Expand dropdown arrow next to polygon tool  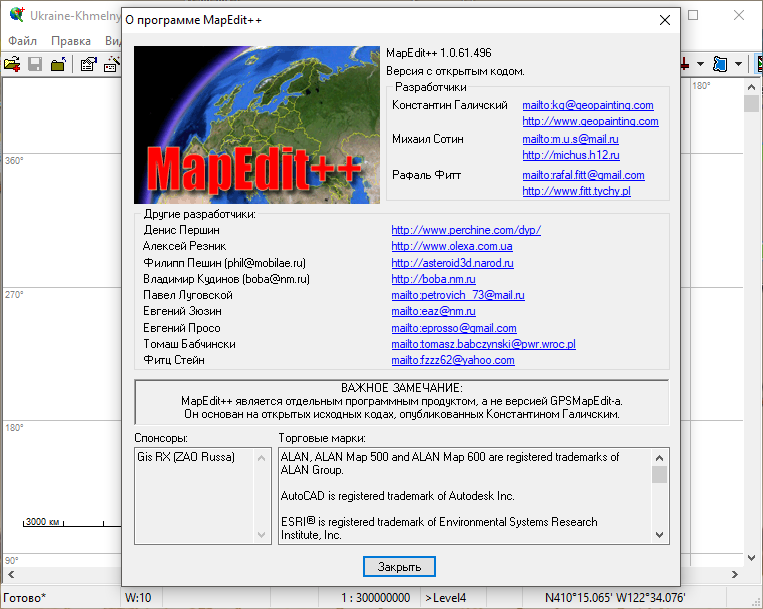pyautogui.click(x=738, y=64)
